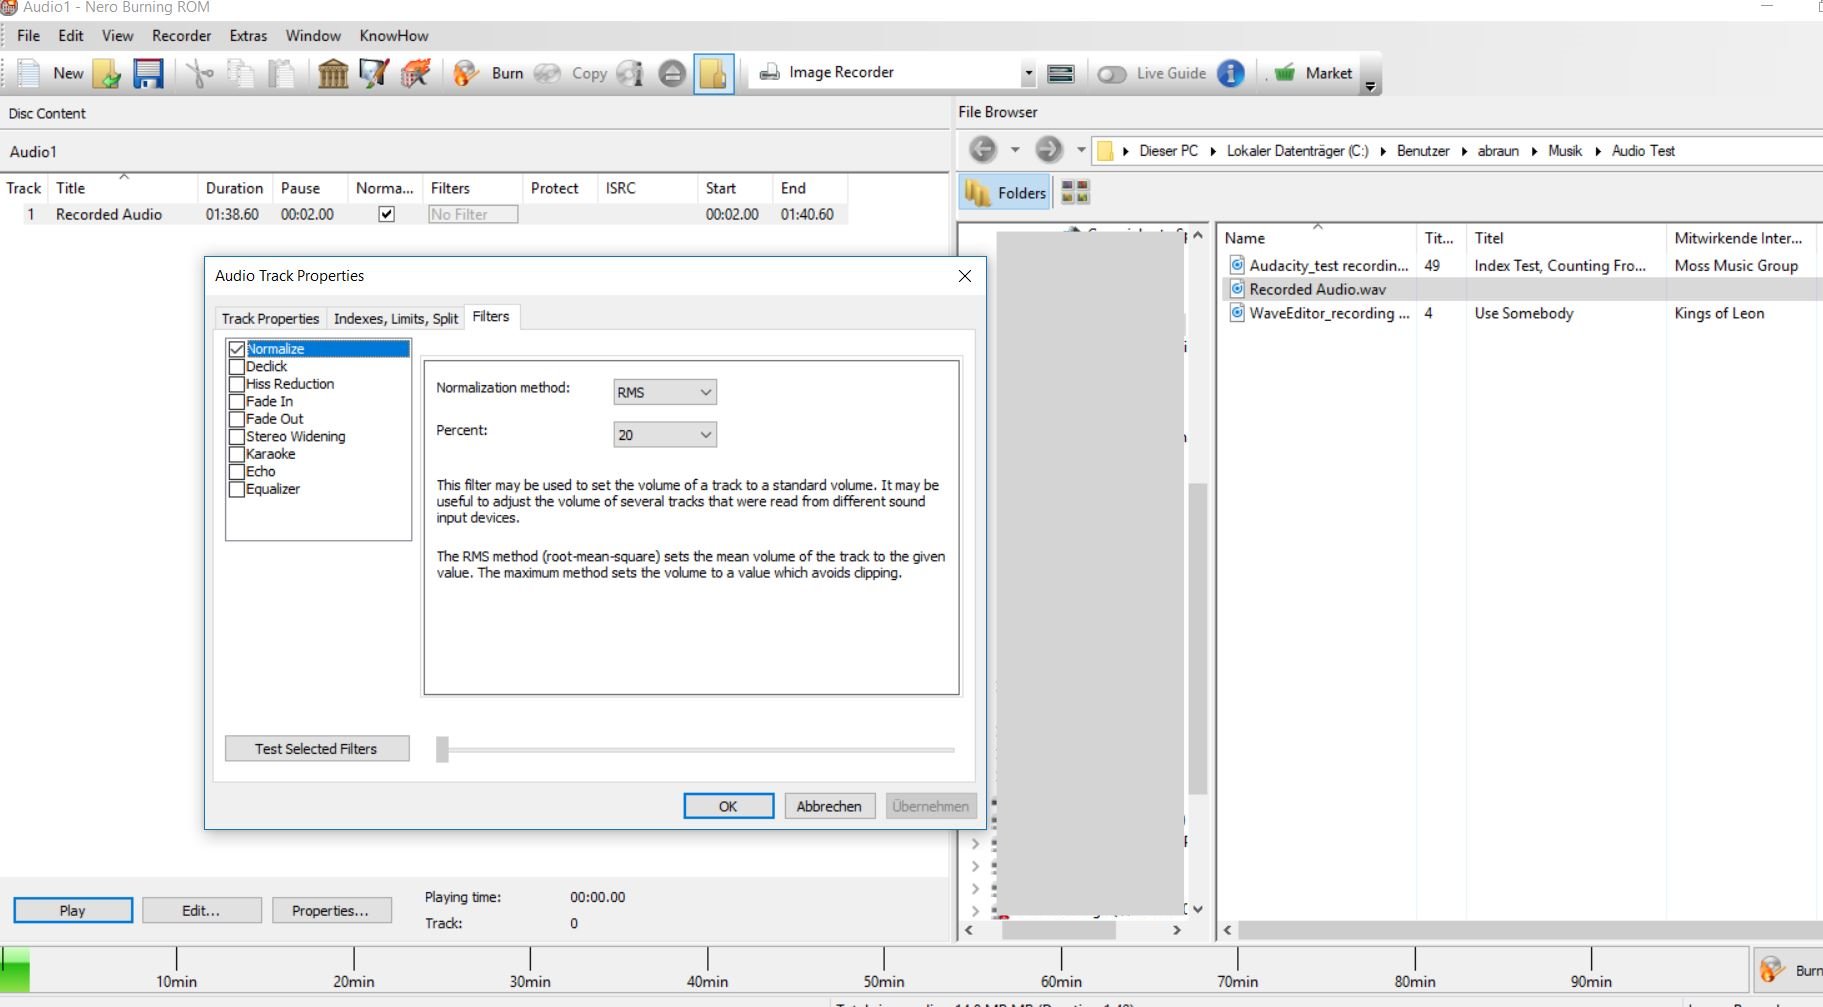Save the compilation with floppy disk icon
The image size is (1823, 1007).
[x=148, y=73]
